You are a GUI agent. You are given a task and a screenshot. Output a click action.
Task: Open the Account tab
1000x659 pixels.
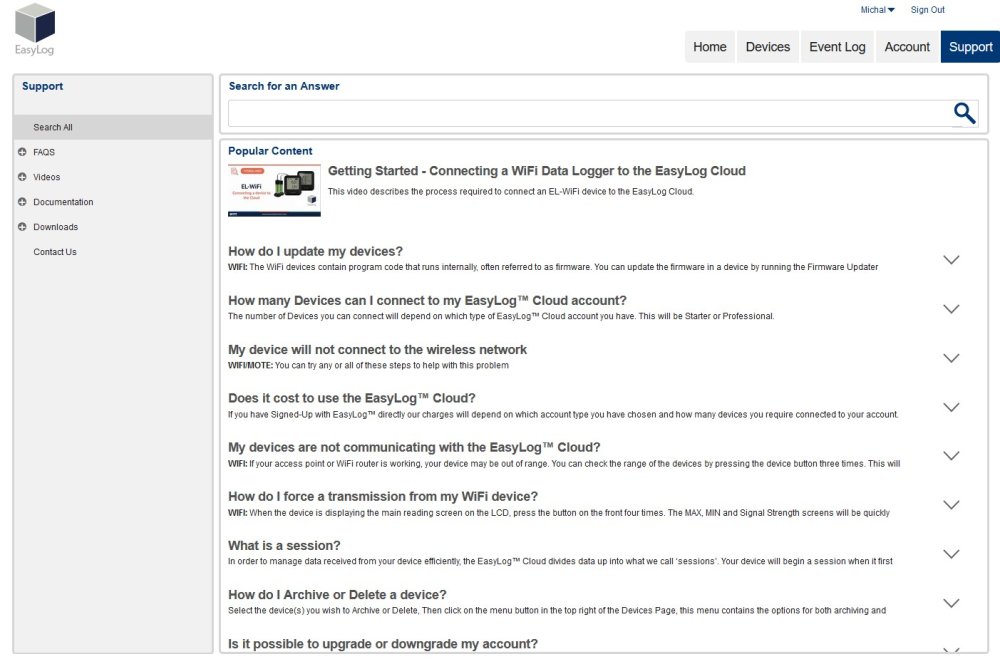point(907,47)
